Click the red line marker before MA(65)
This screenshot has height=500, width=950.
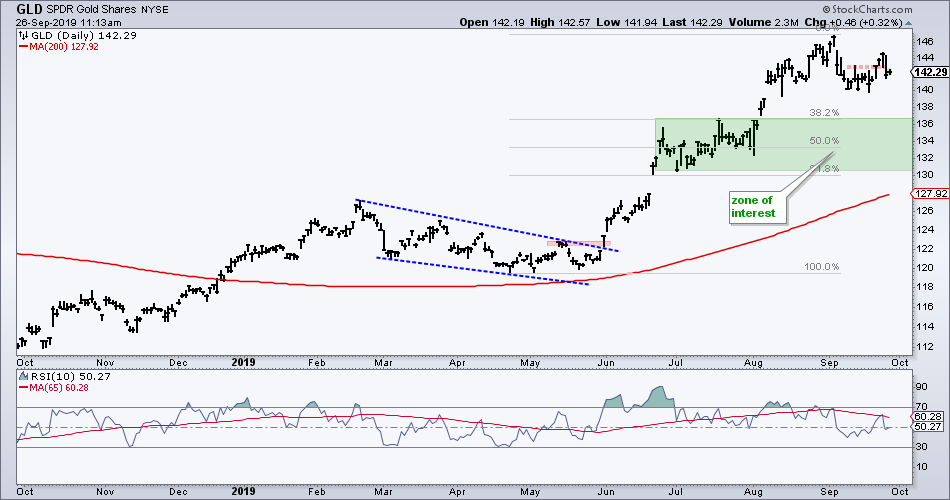pos(24,388)
